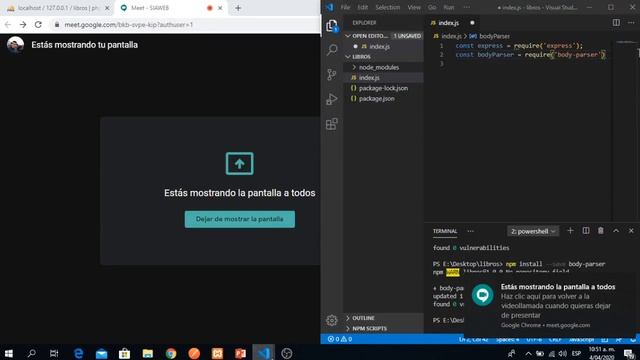Click the split editor icon
The height and width of the screenshot is (360, 640).
click(x=616, y=23)
